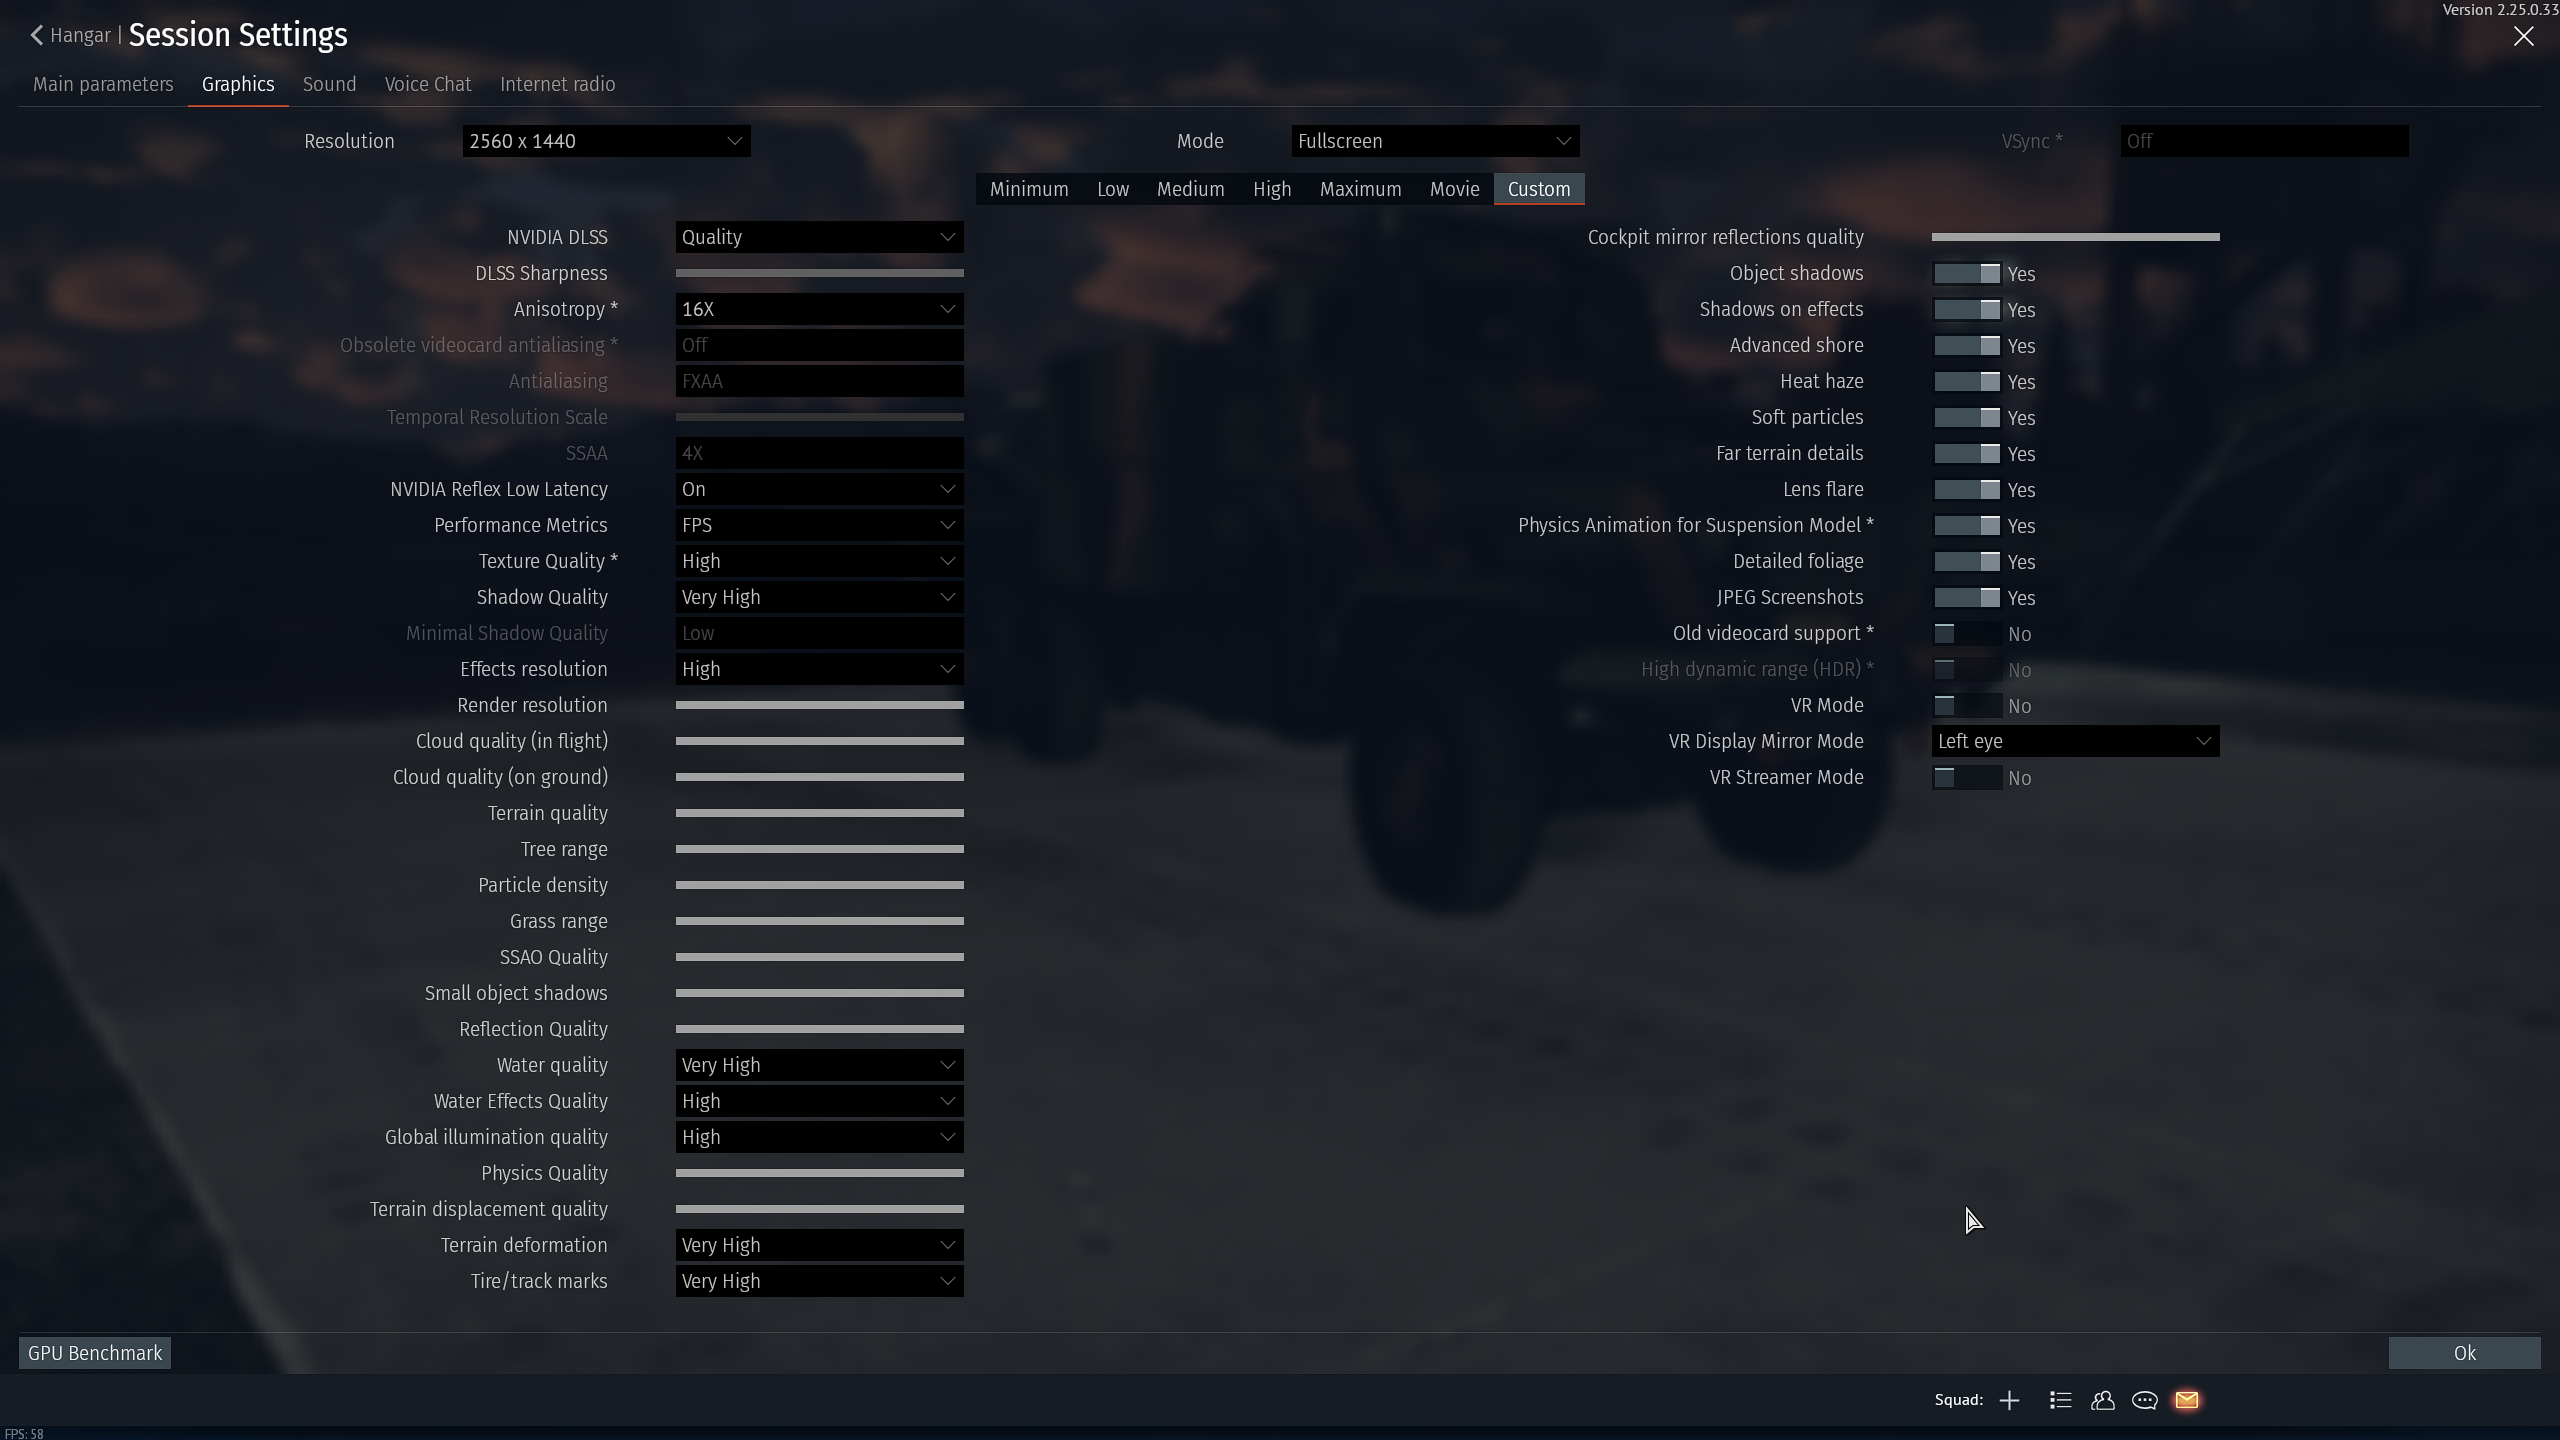The width and height of the screenshot is (2560, 1440).
Task: Open the VR Display Mirror Mode dropdown
Action: coord(2075,741)
